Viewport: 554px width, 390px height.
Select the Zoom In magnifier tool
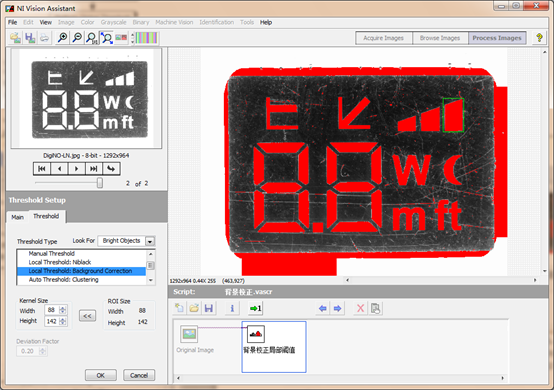(x=63, y=38)
